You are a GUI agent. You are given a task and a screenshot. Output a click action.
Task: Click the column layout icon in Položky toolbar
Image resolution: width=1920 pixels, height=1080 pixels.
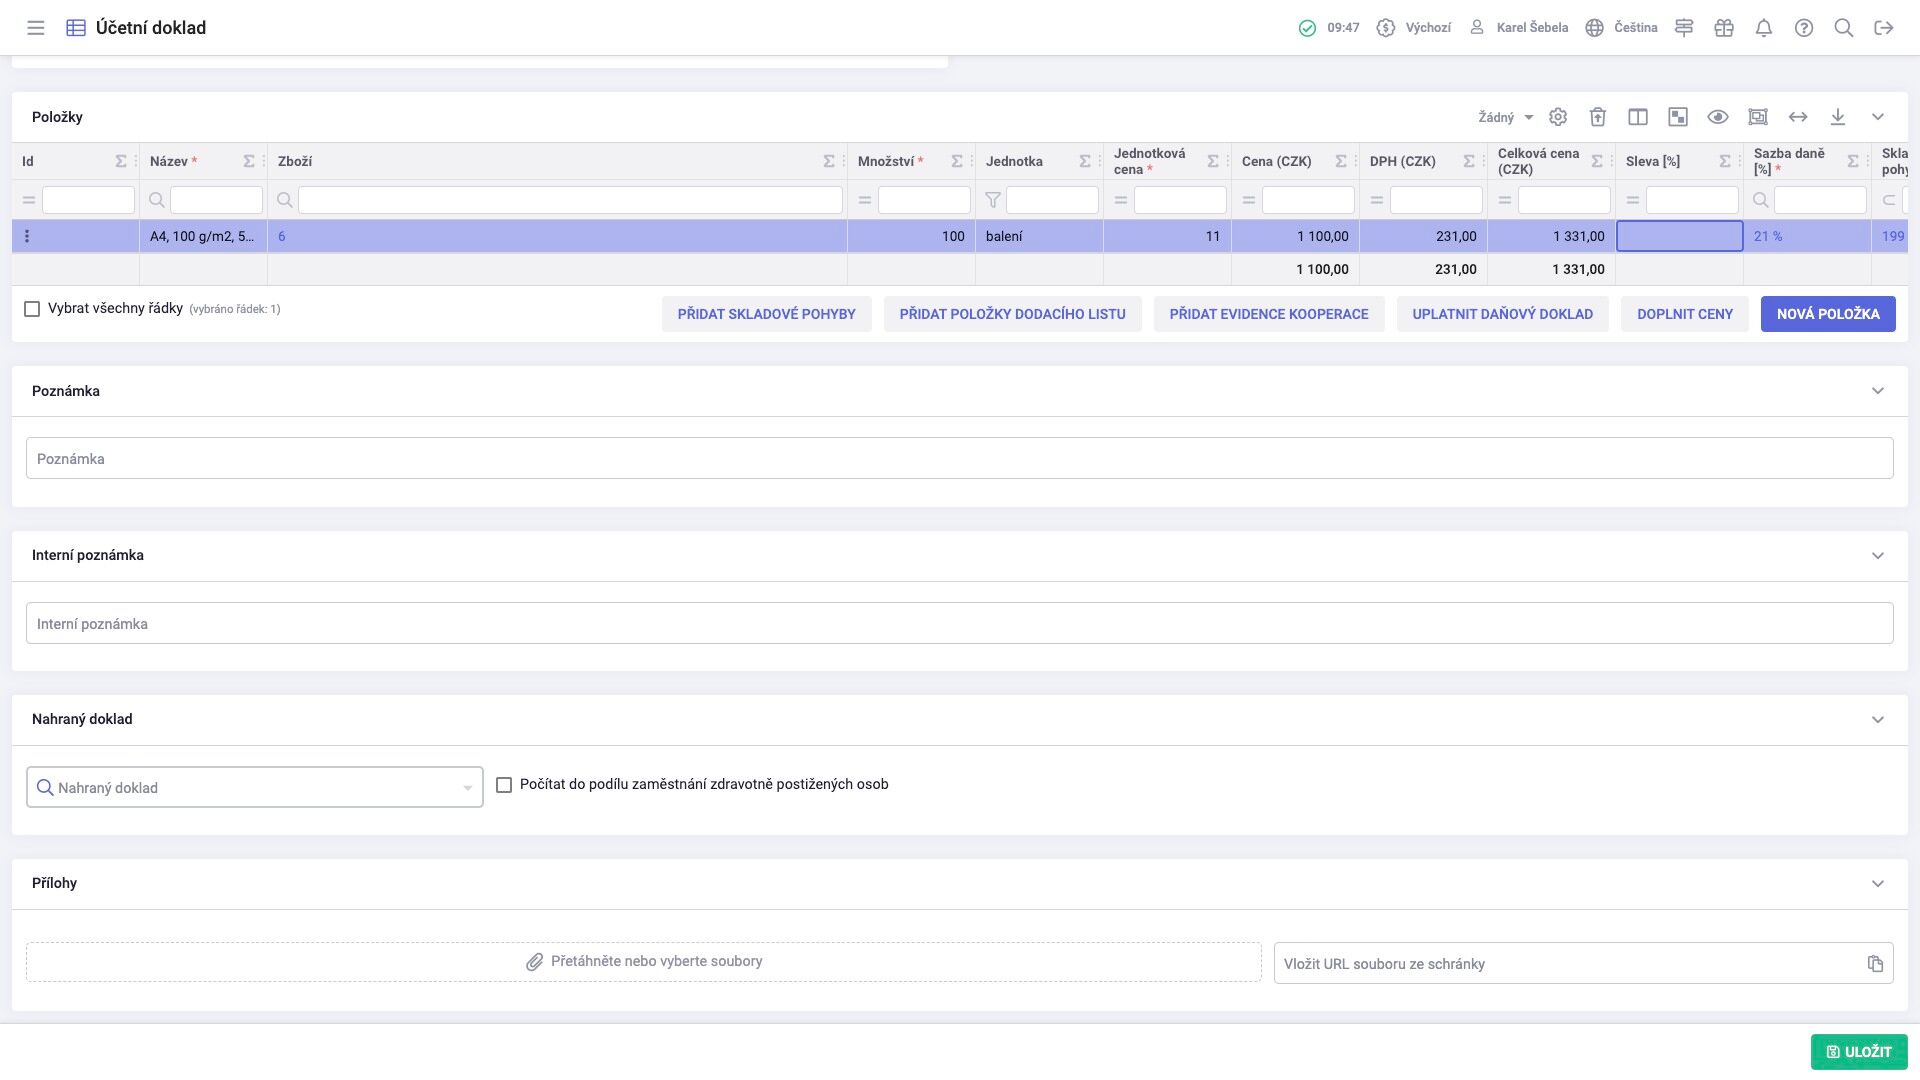(1637, 117)
